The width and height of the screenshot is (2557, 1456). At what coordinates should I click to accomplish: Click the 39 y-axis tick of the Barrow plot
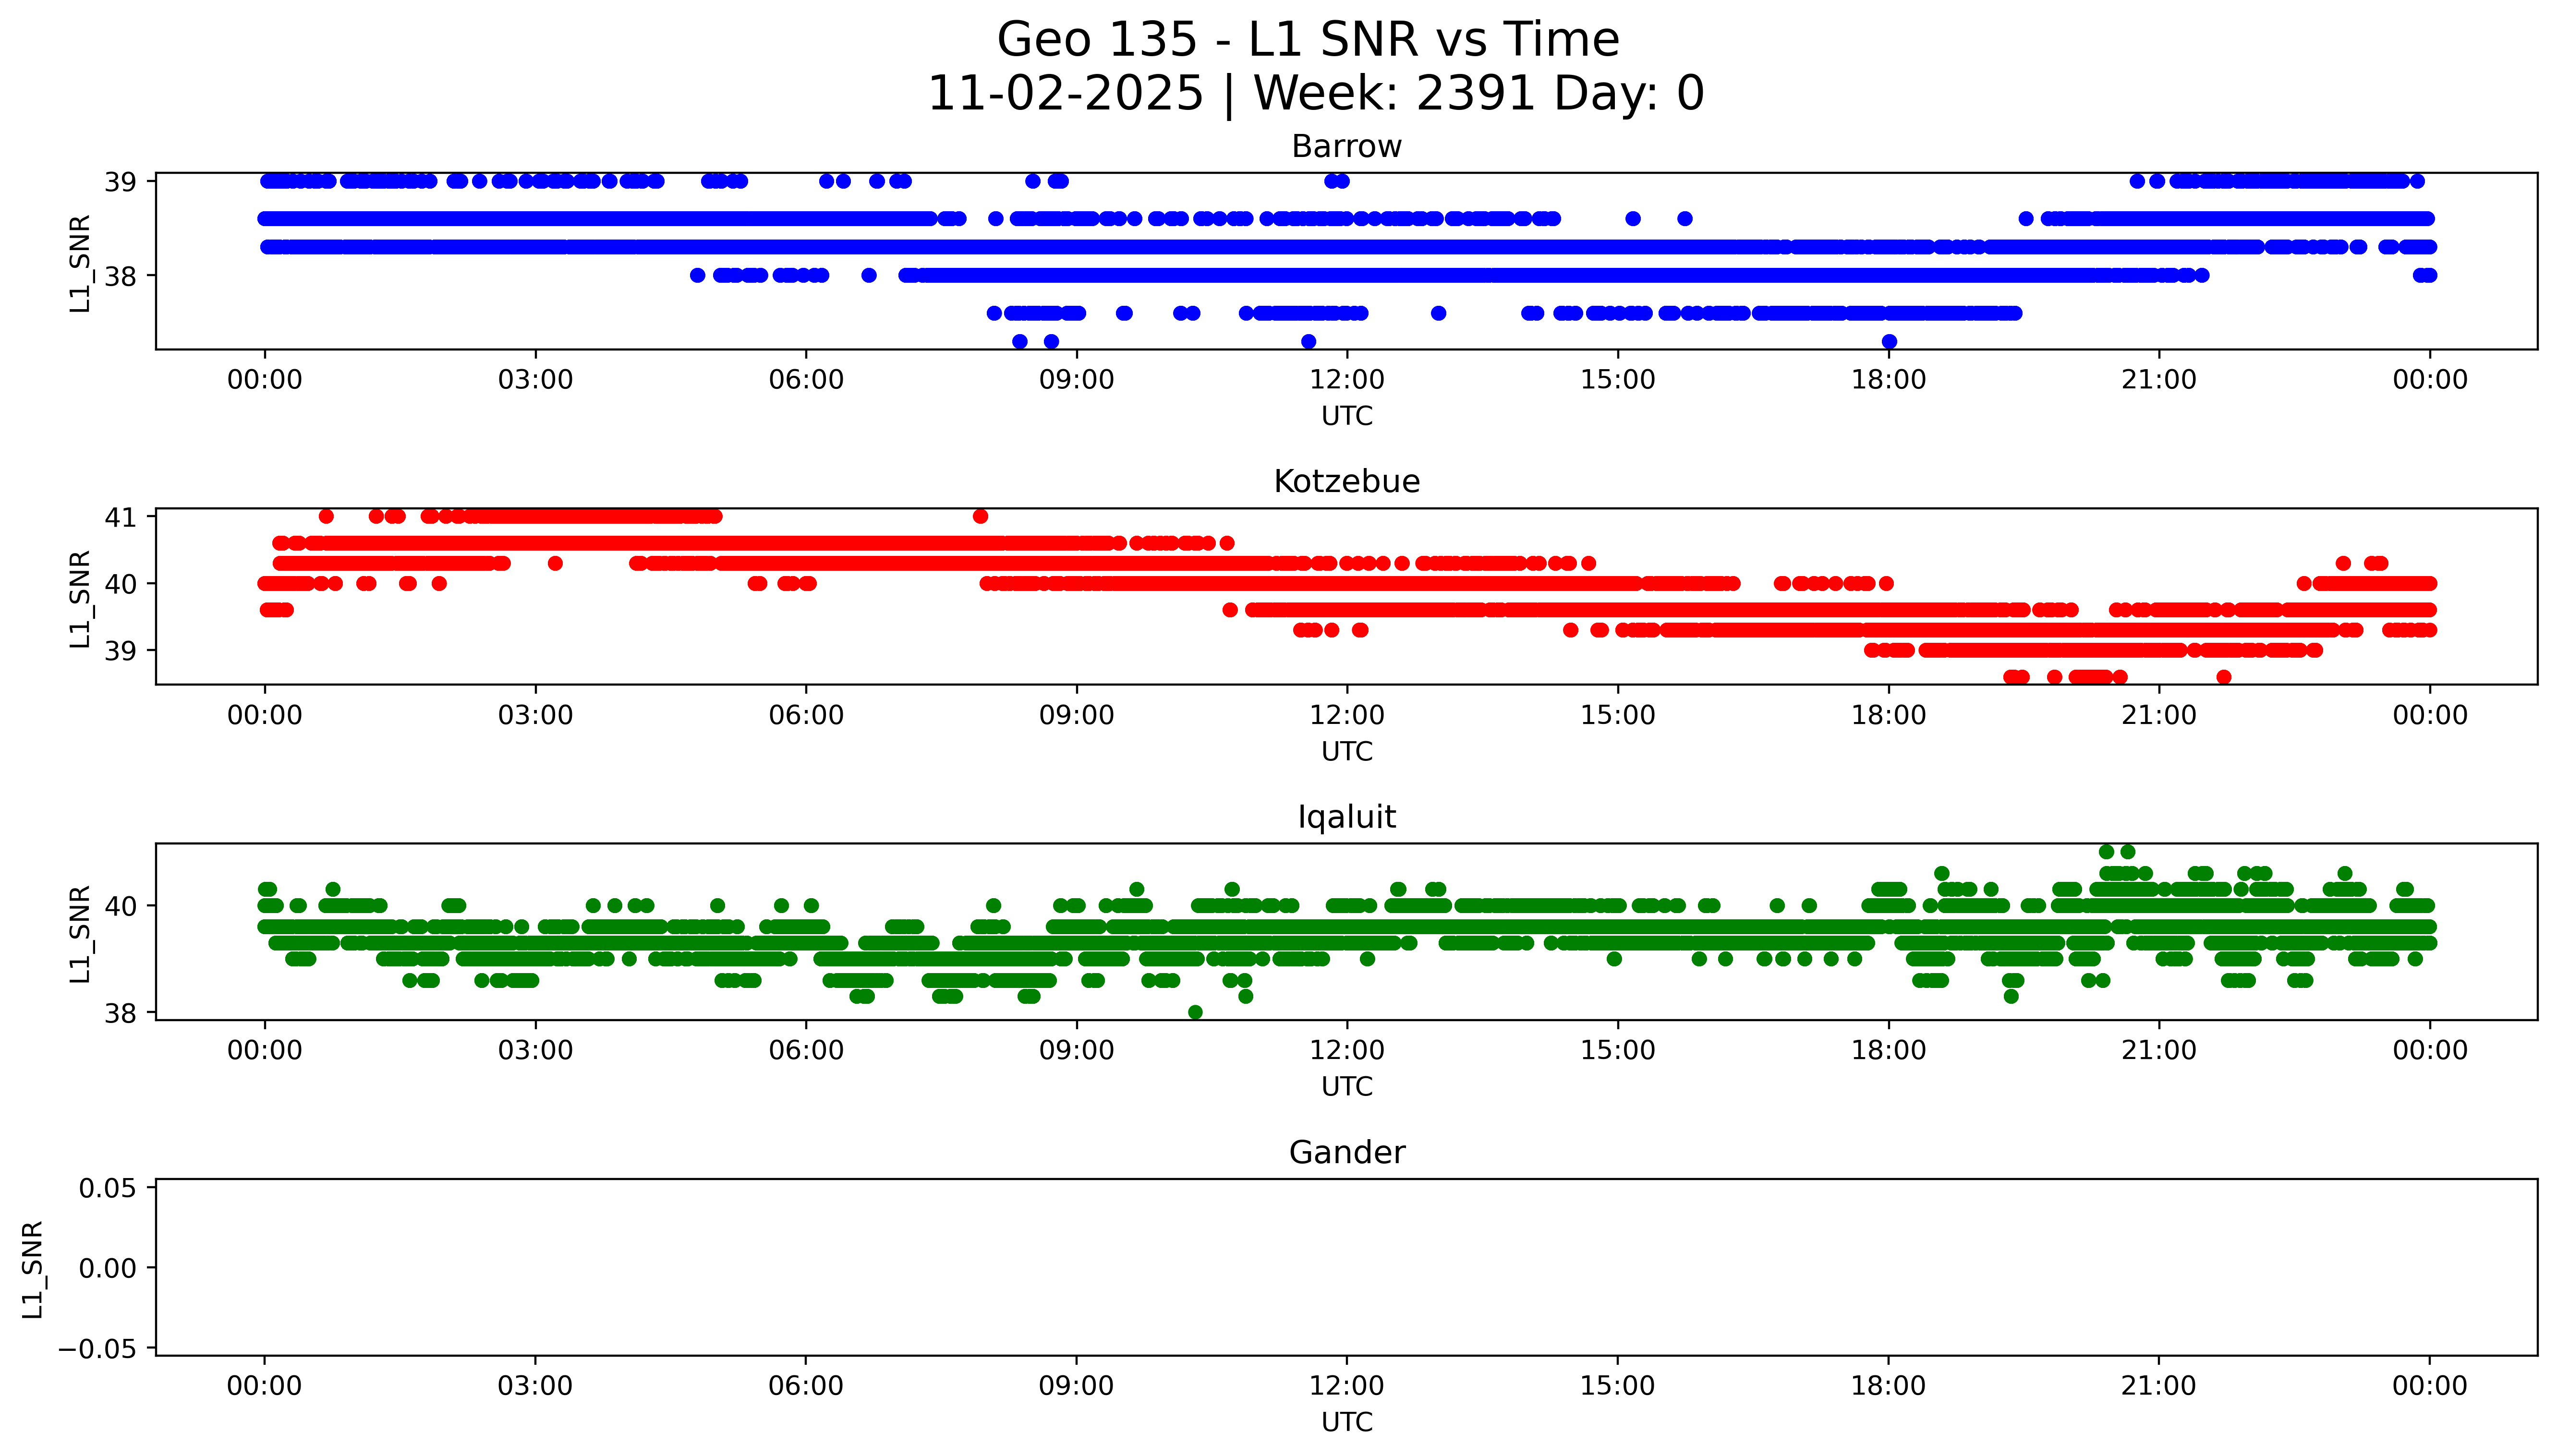[x=120, y=182]
